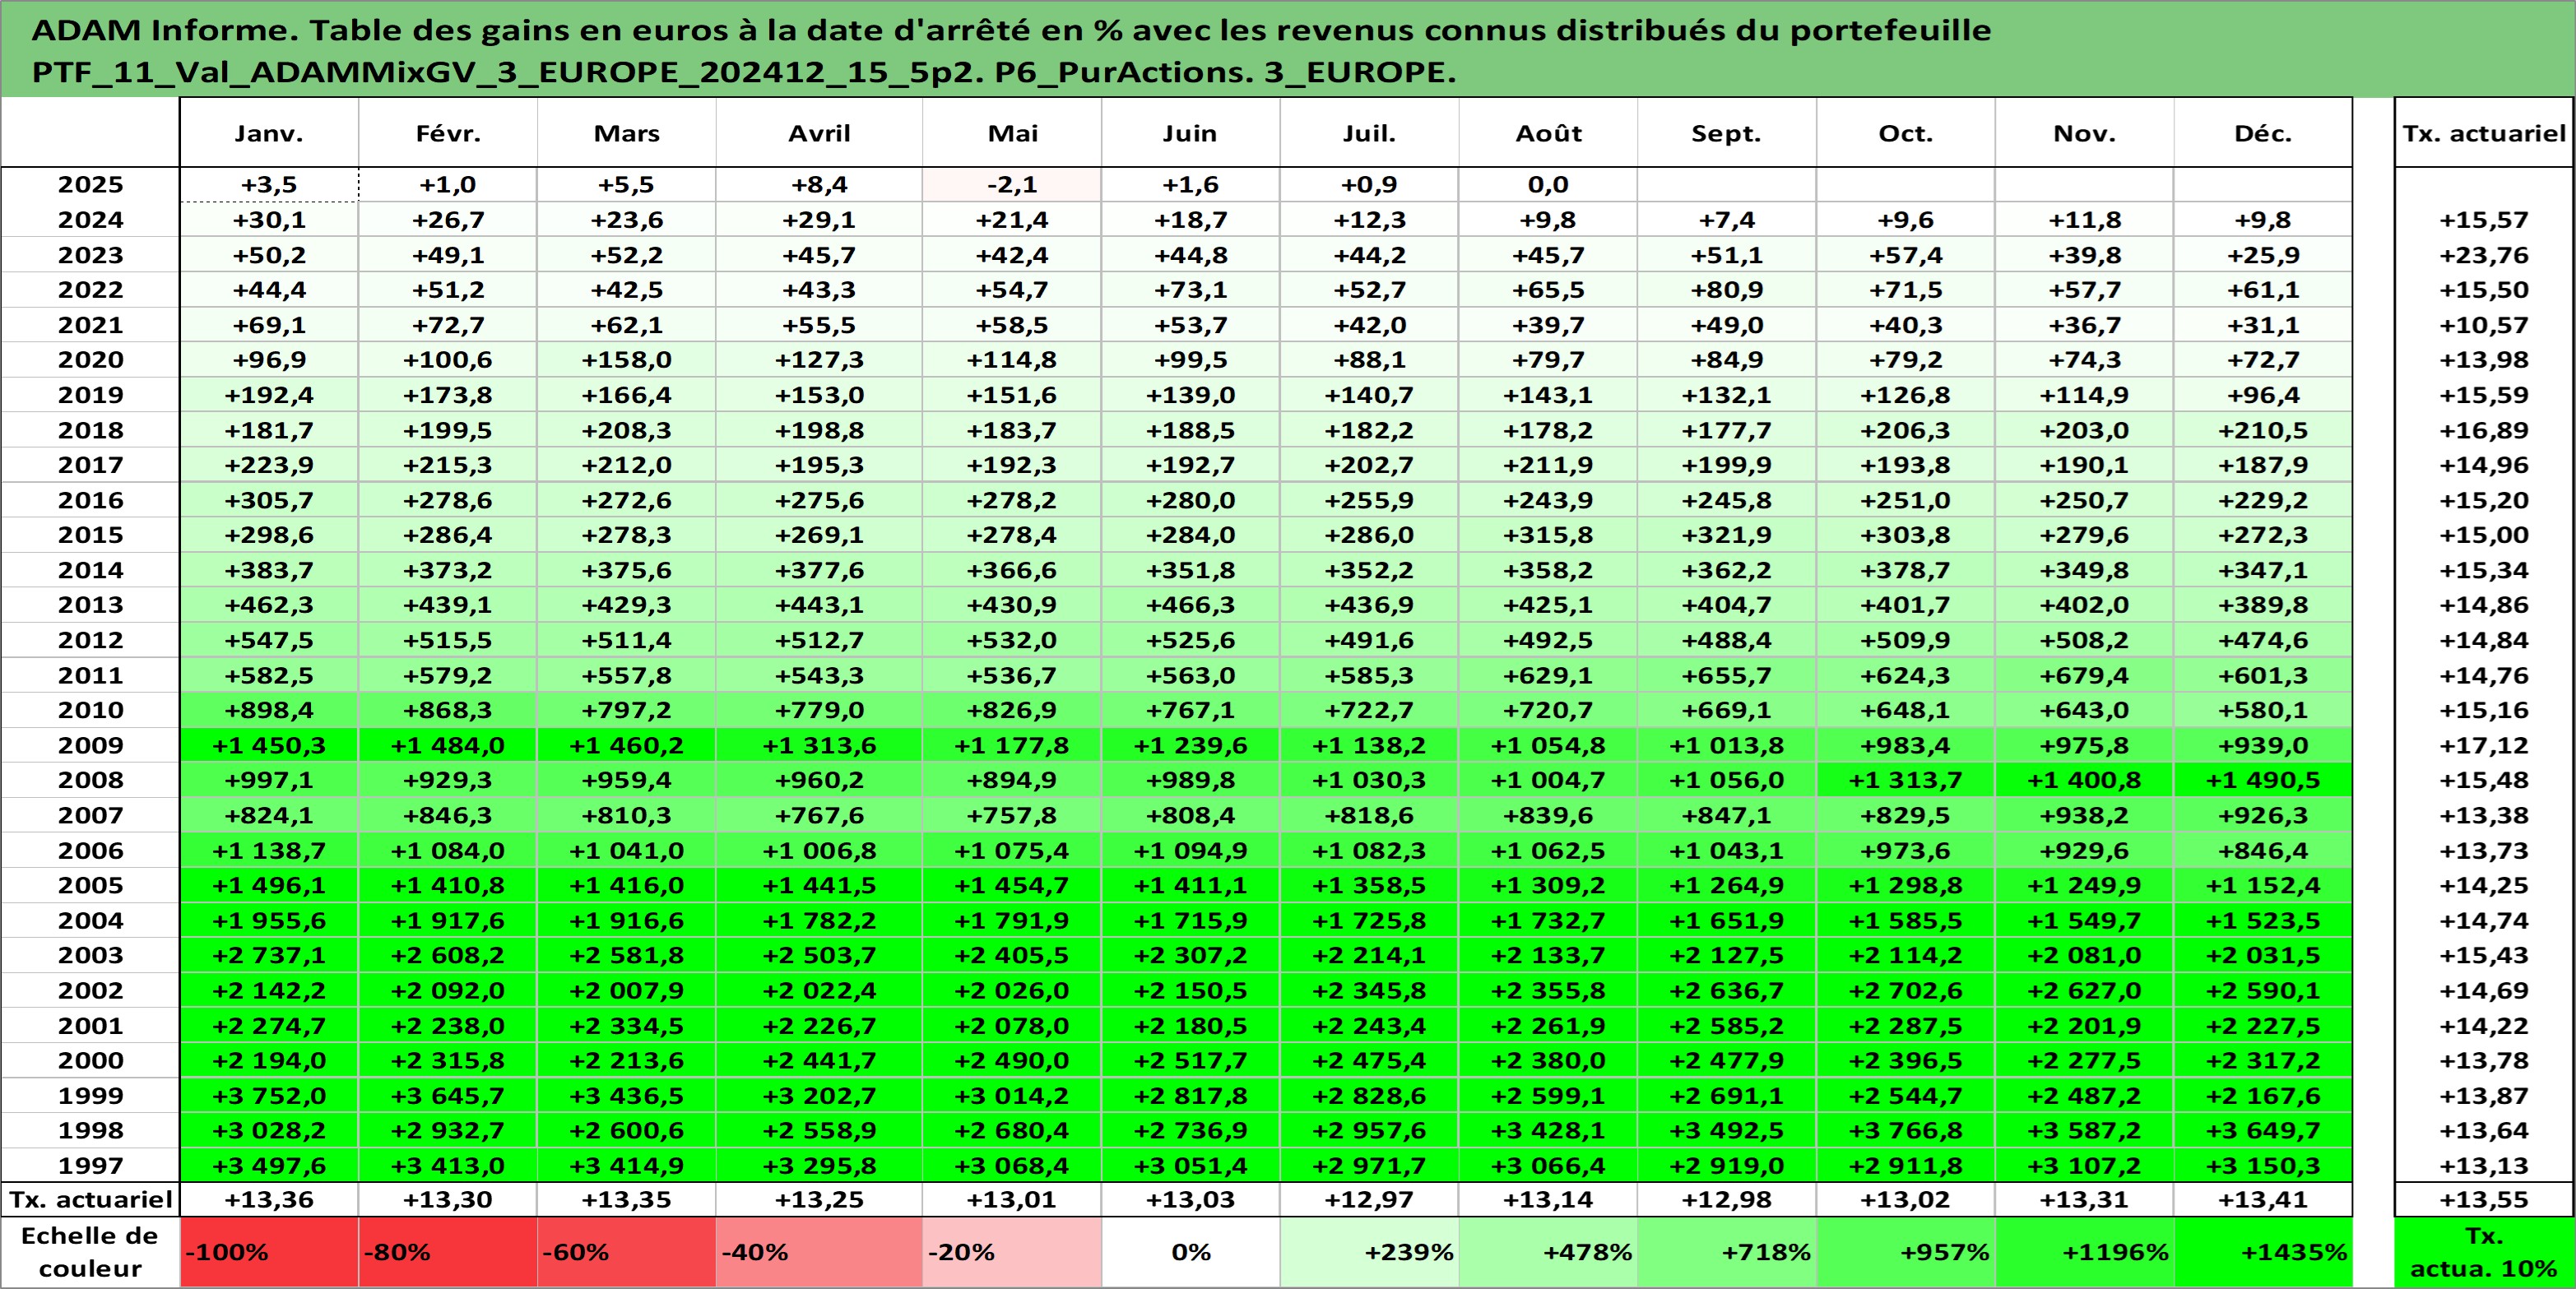Click the red -100% color scale cell

pos(269,1252)
